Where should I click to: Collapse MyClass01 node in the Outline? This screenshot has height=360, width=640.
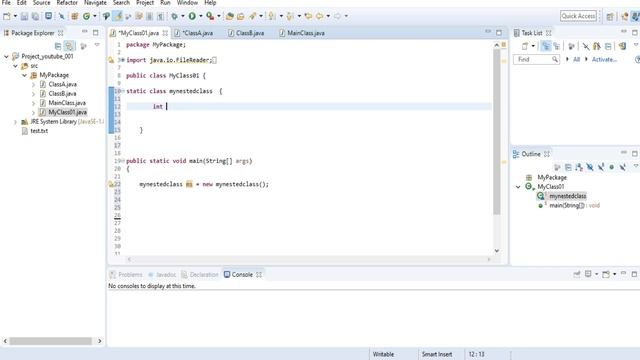[x=518, y=187]
